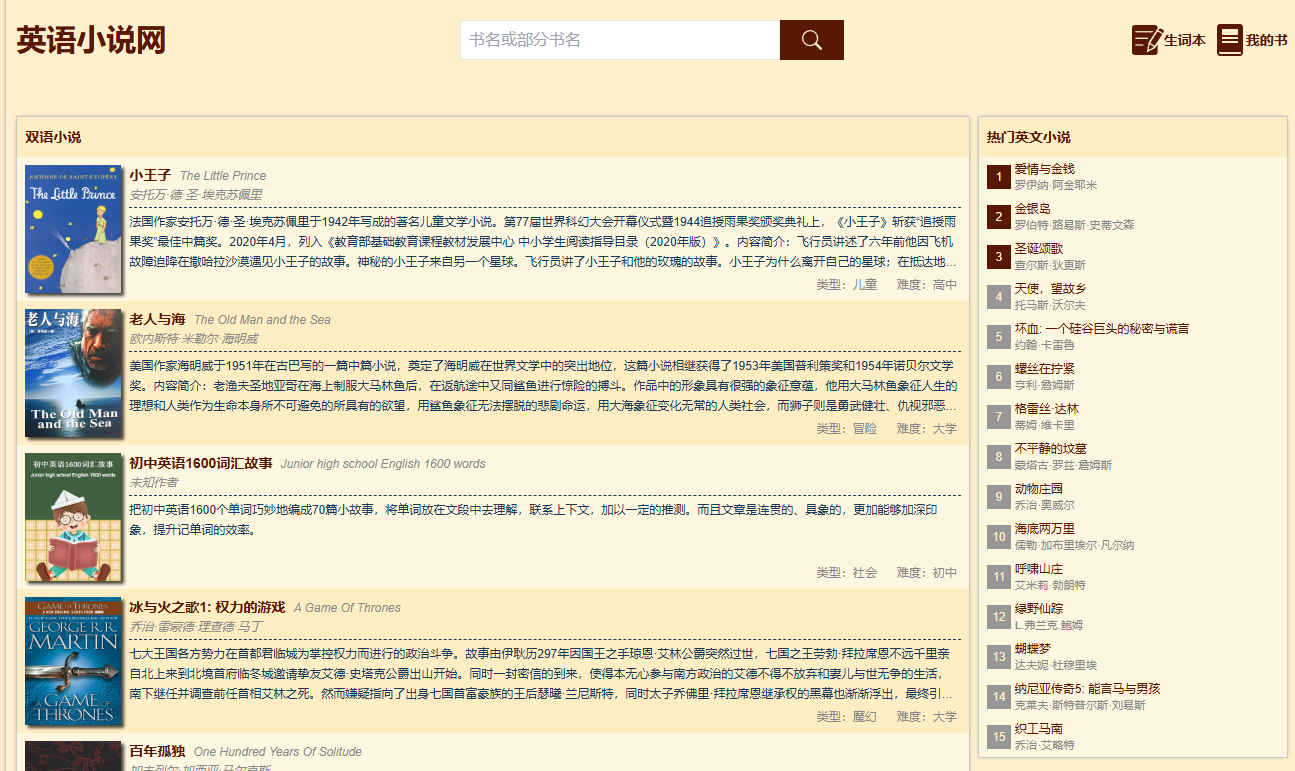Click rank badge 2 beside 金银岛
Viewport: 1295px width, 771px height.
pyautogui.click(x=998, y=217)
